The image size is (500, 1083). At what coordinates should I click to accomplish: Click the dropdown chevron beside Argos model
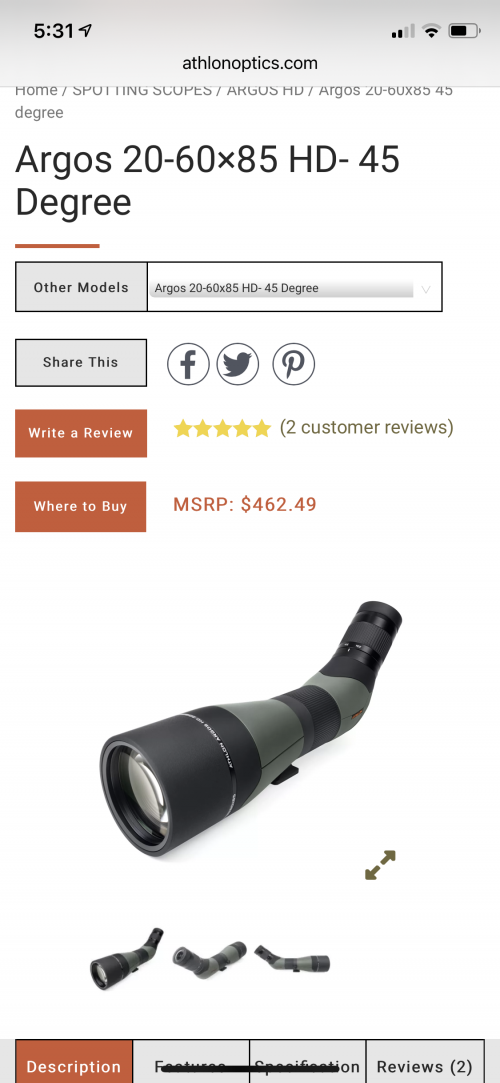pyautogui.click(x=426, y=289)
